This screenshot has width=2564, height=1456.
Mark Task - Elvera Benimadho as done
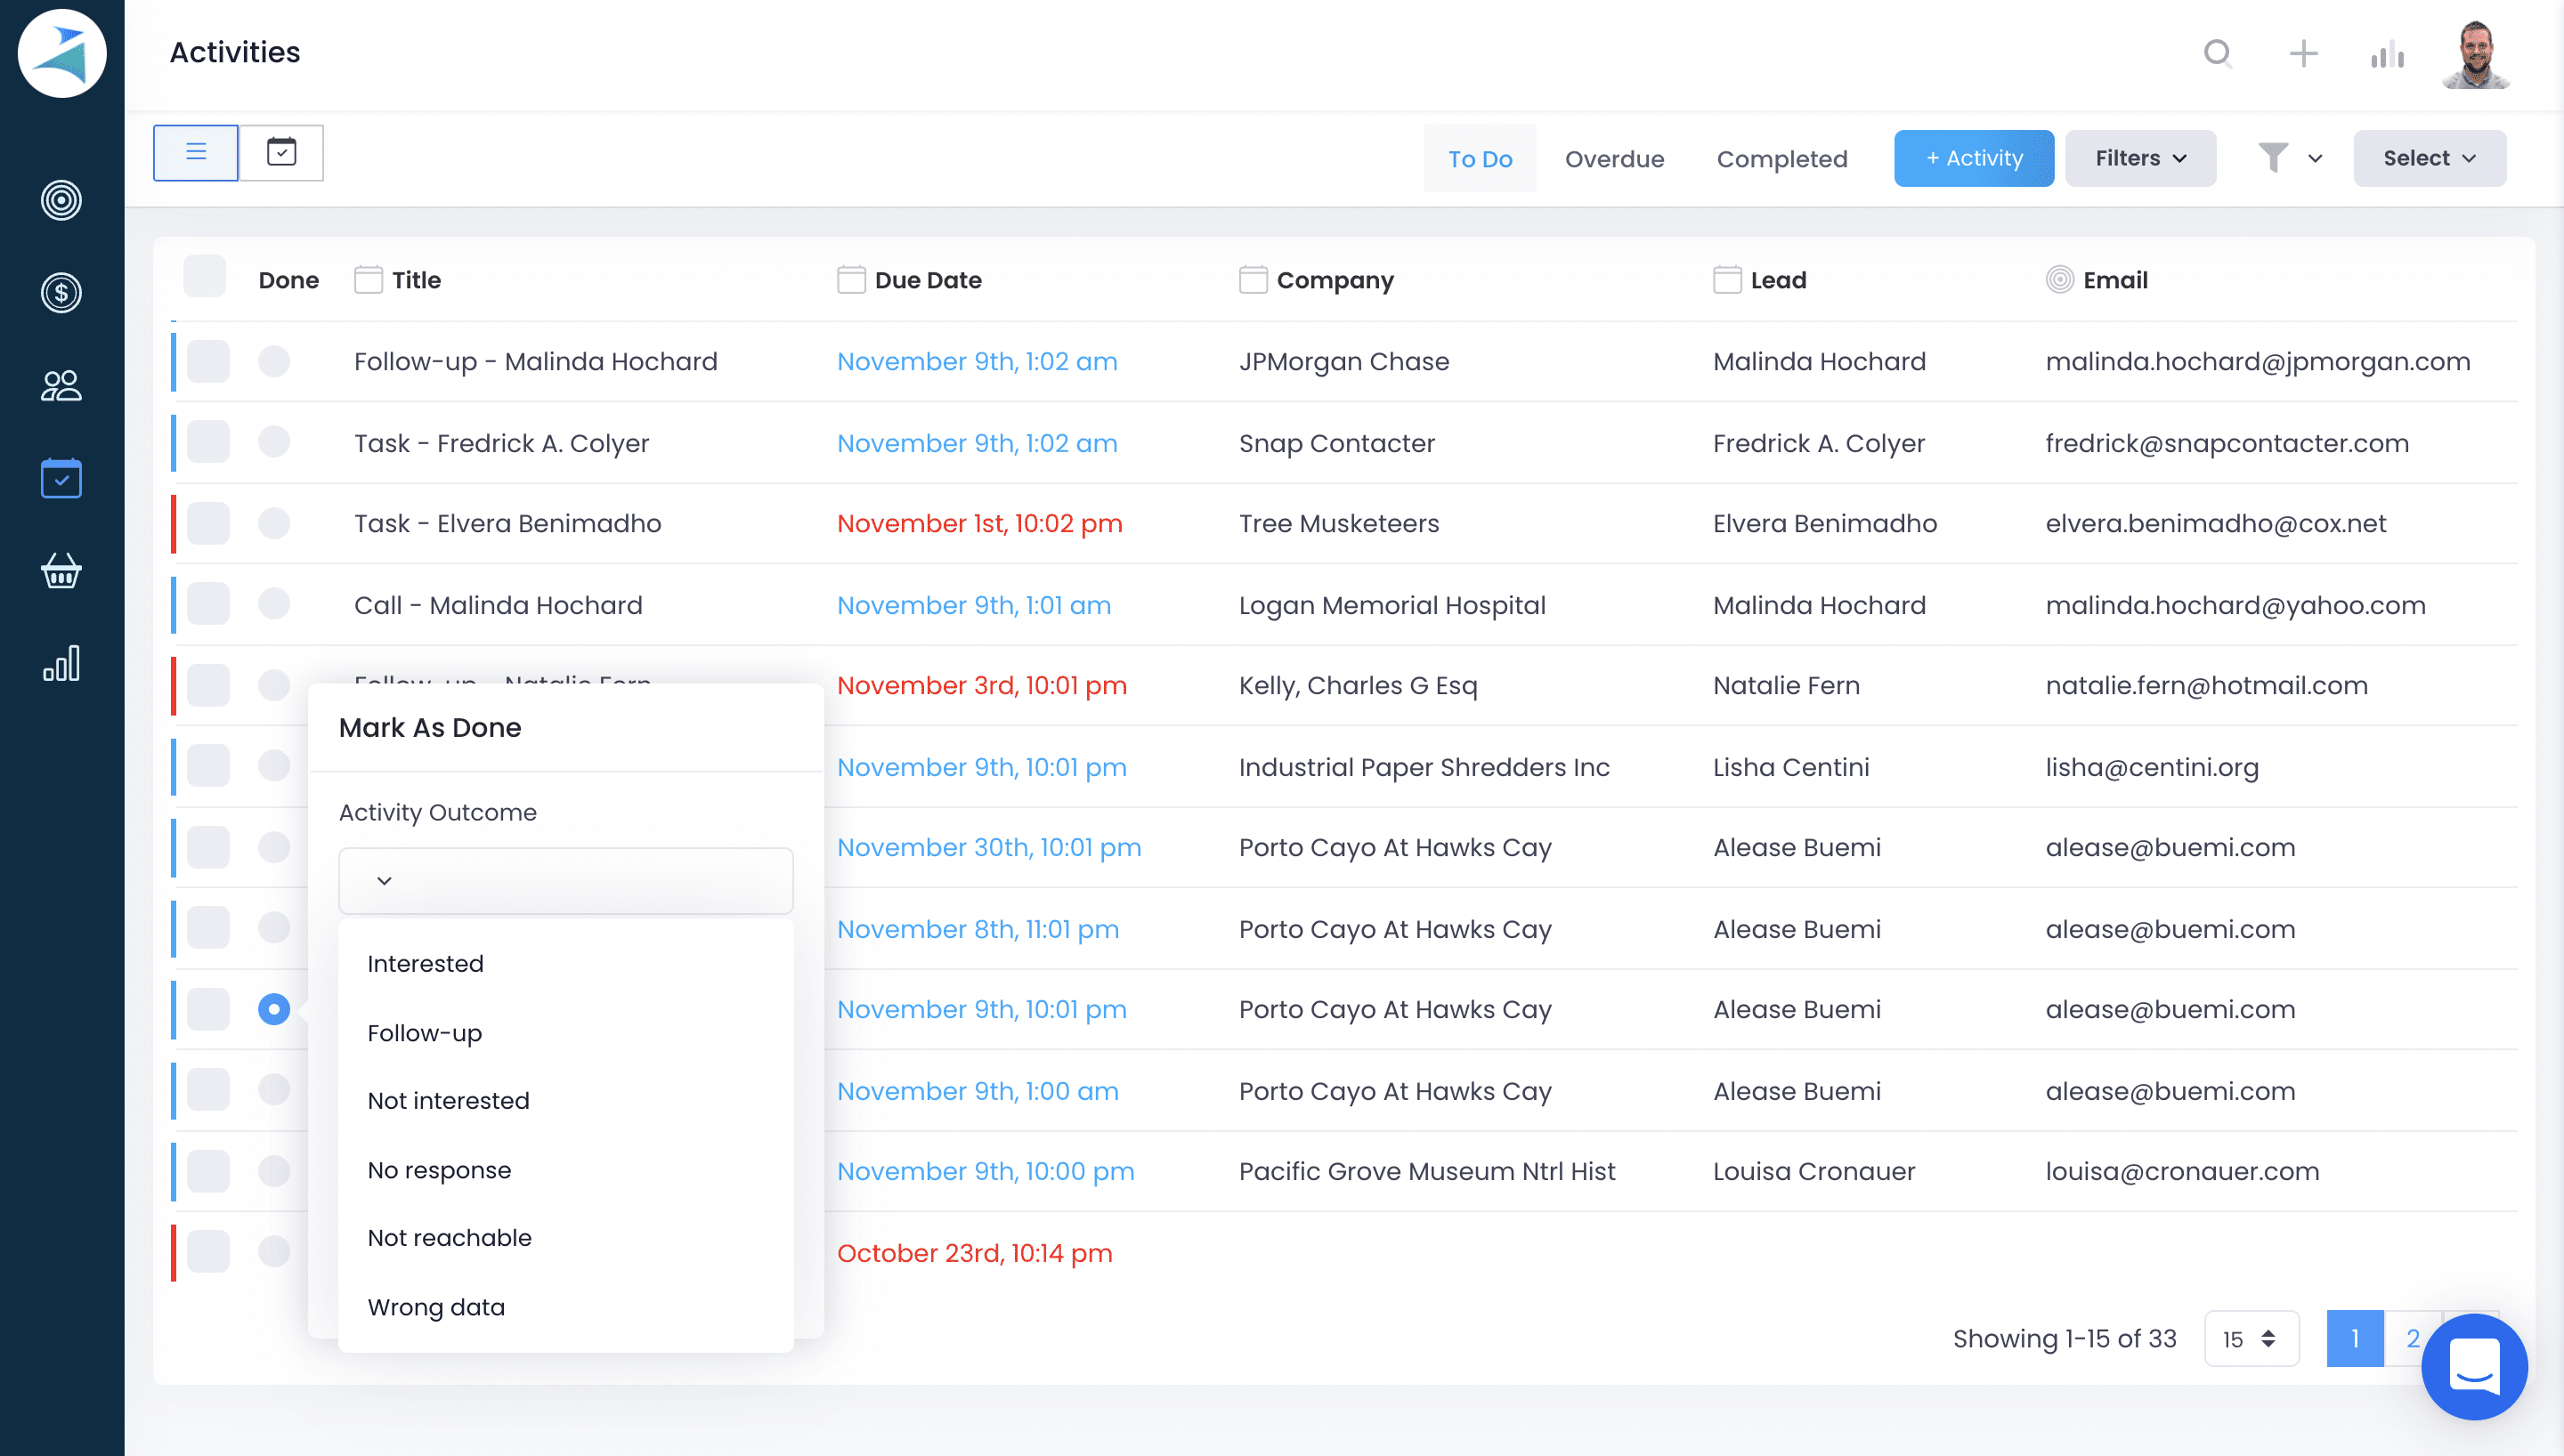pyautogui.click(x=273, y=523)
